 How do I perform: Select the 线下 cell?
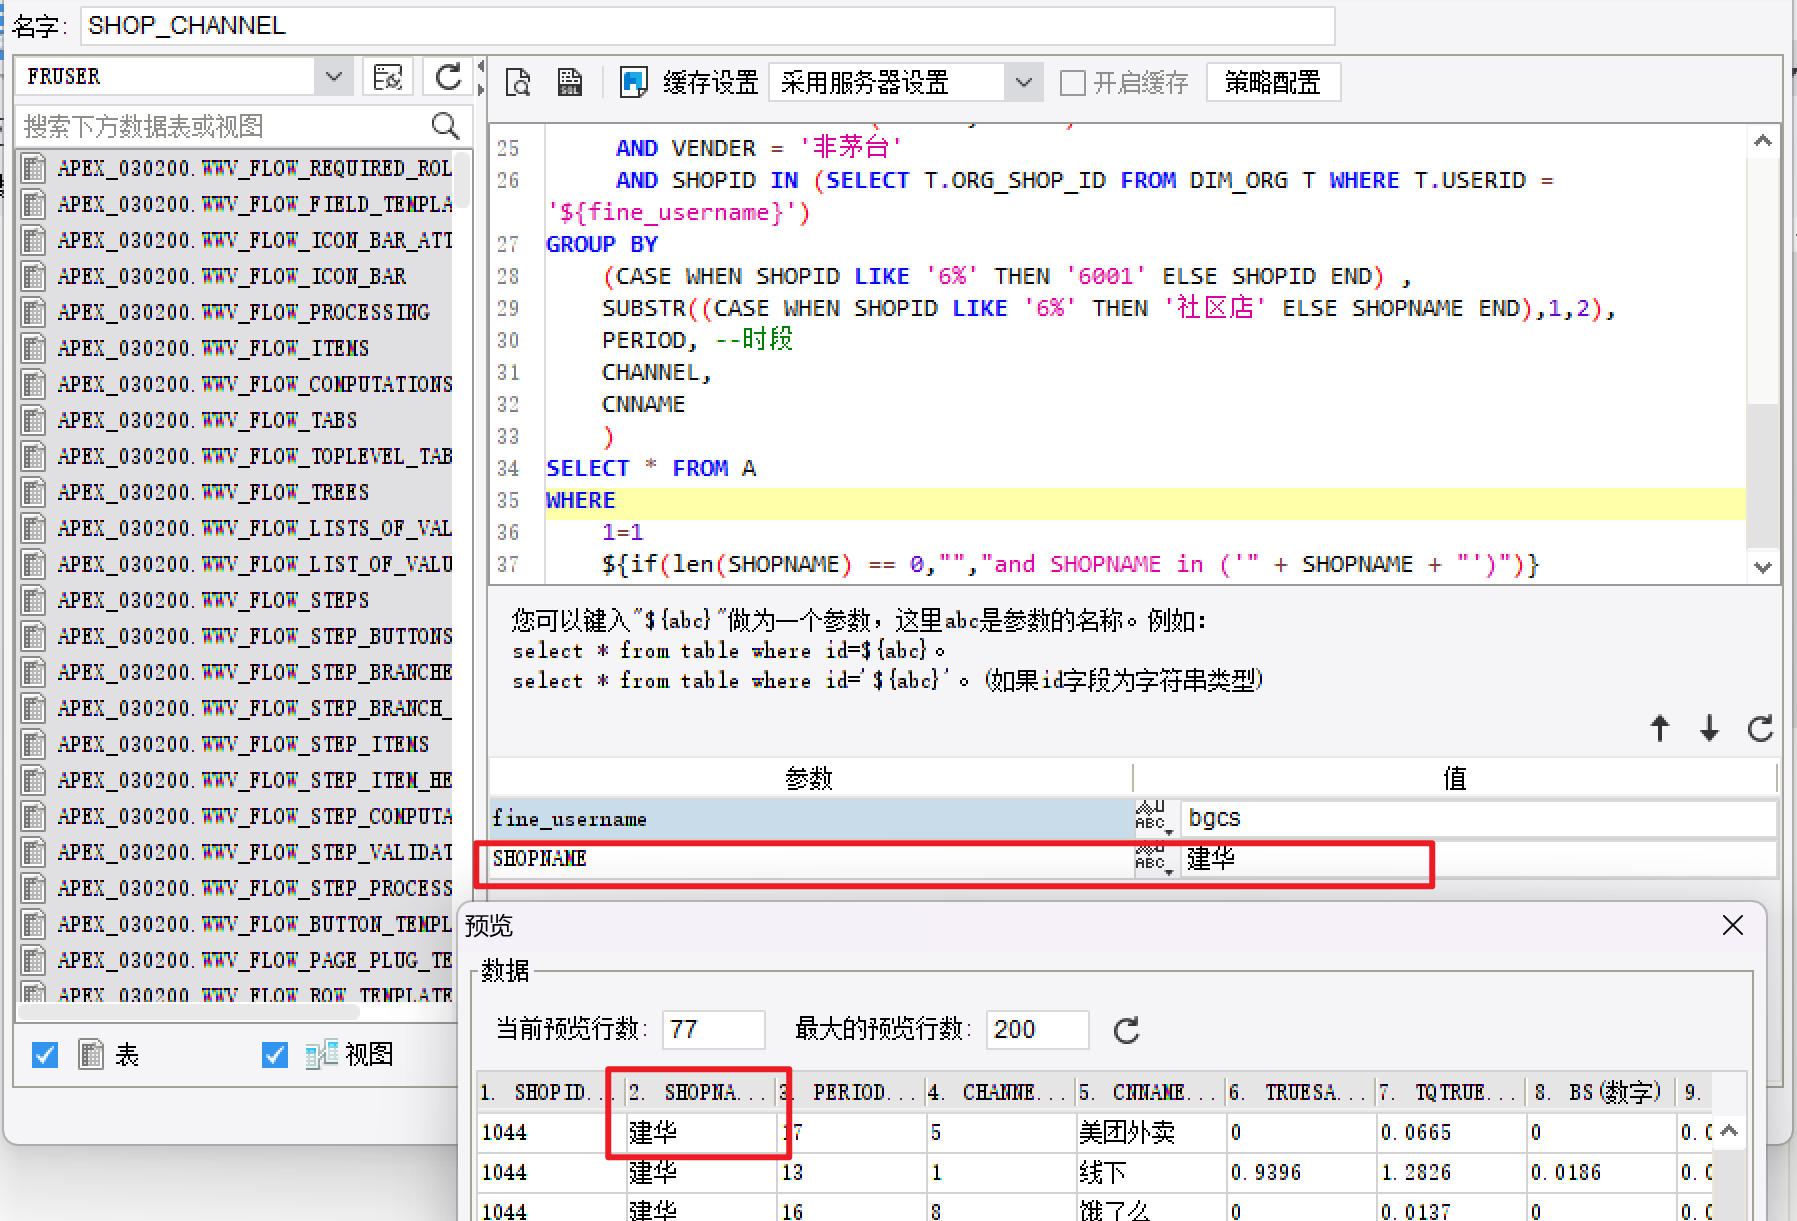pos(1150,1172)
